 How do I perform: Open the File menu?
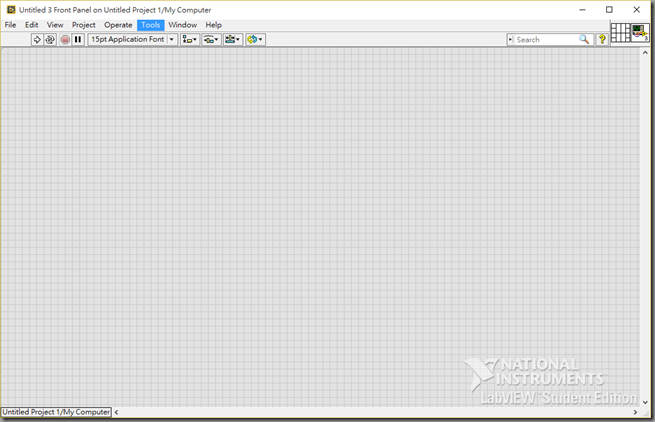10,25
